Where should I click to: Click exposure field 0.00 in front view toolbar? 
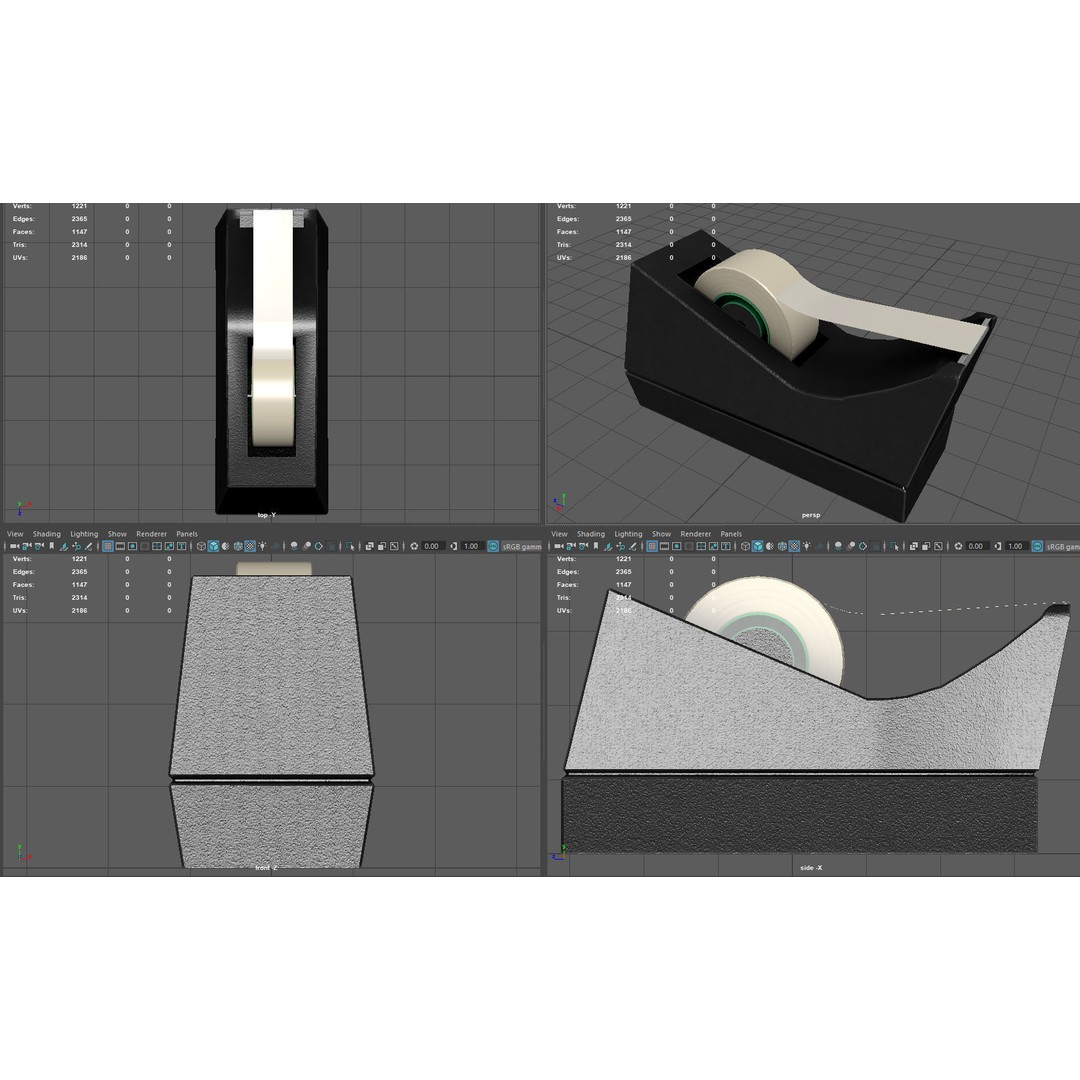click(433, 546)
